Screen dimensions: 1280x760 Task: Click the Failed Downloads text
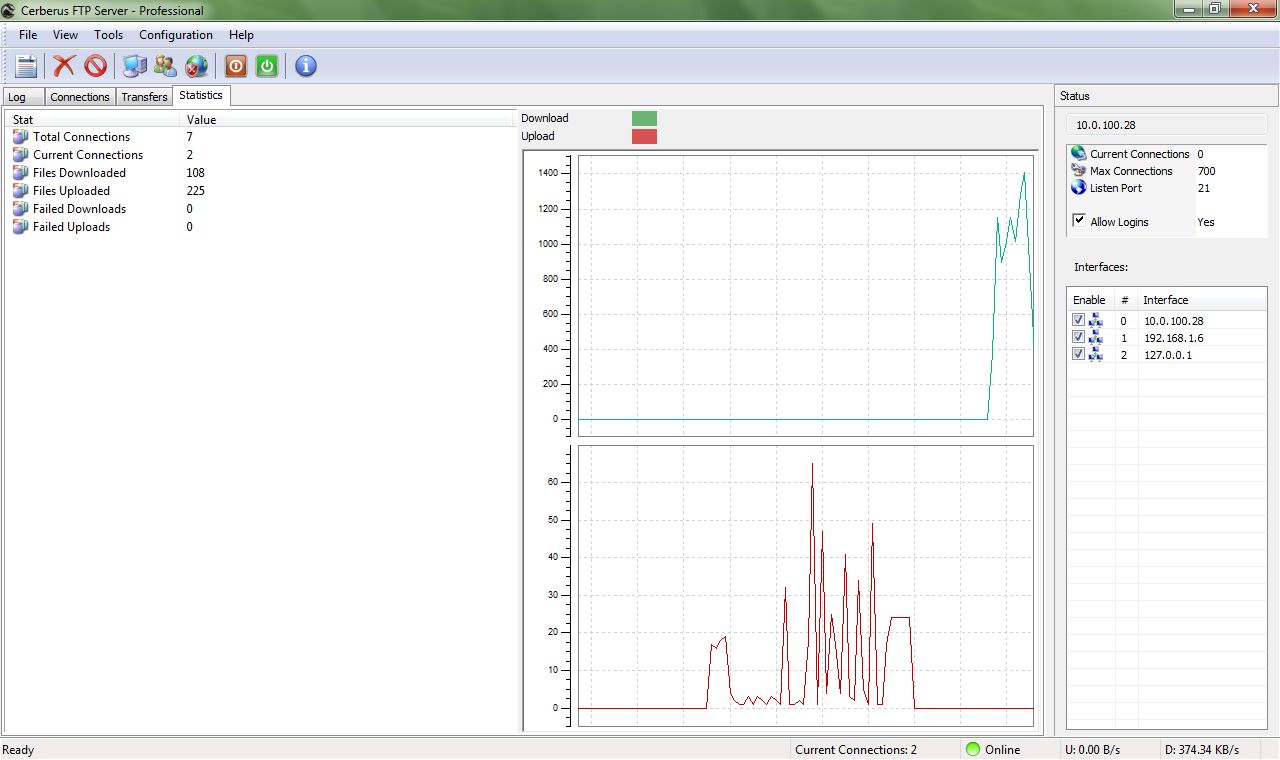pos(79,209)
